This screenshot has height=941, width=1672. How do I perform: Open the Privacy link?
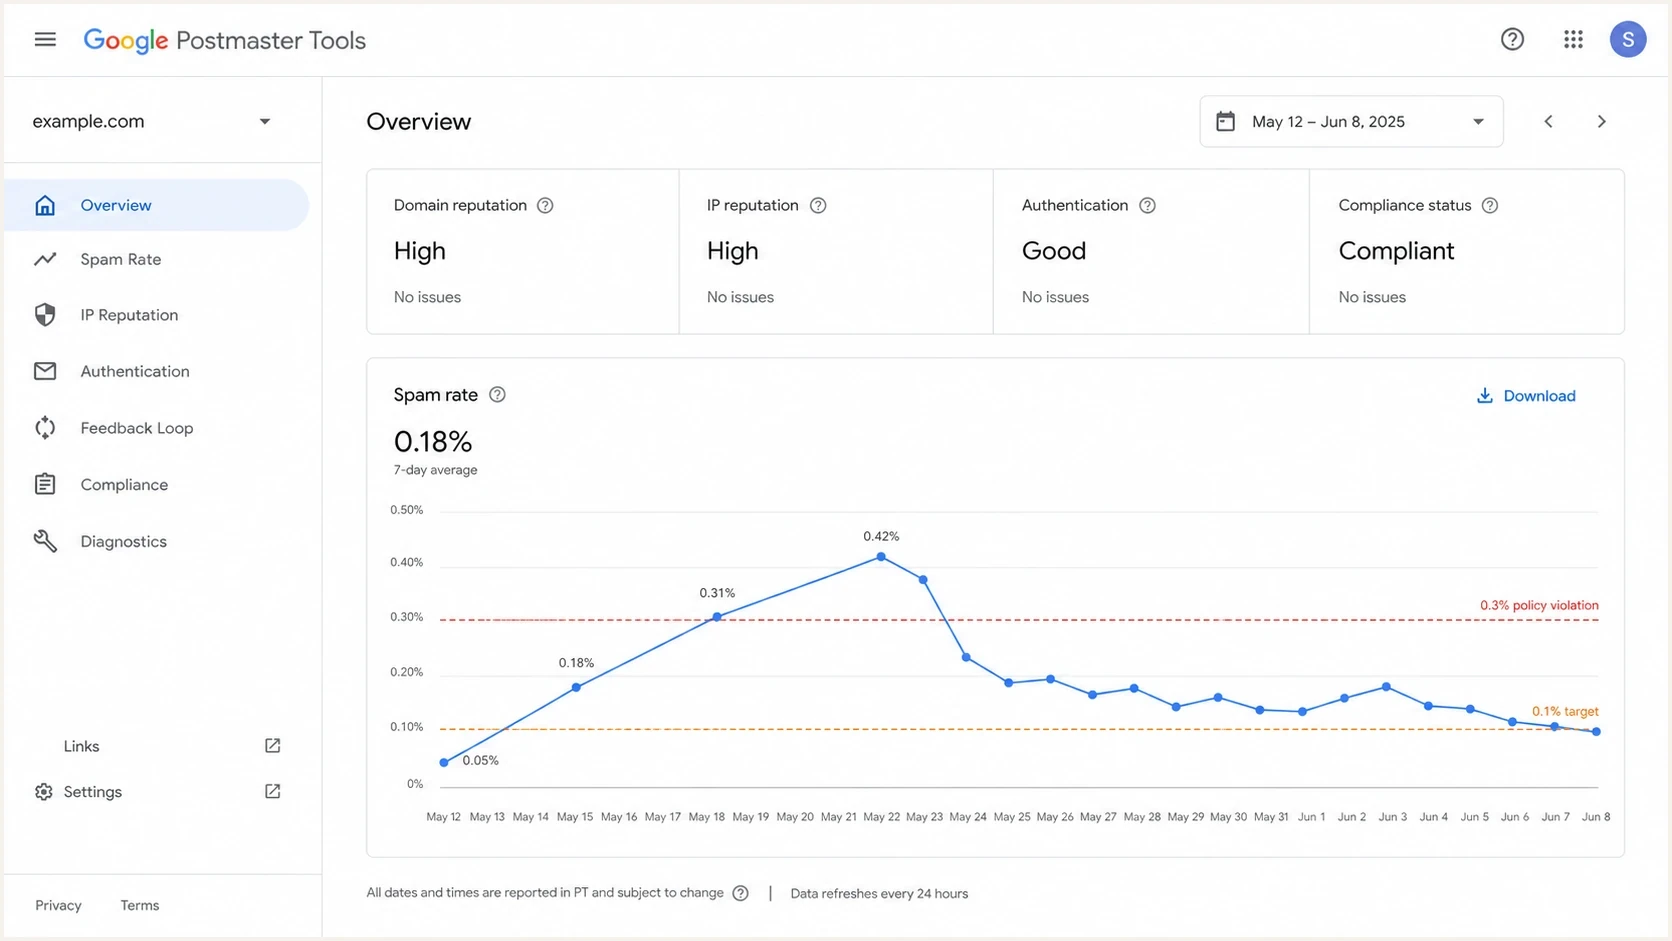(x=58, y=905)
